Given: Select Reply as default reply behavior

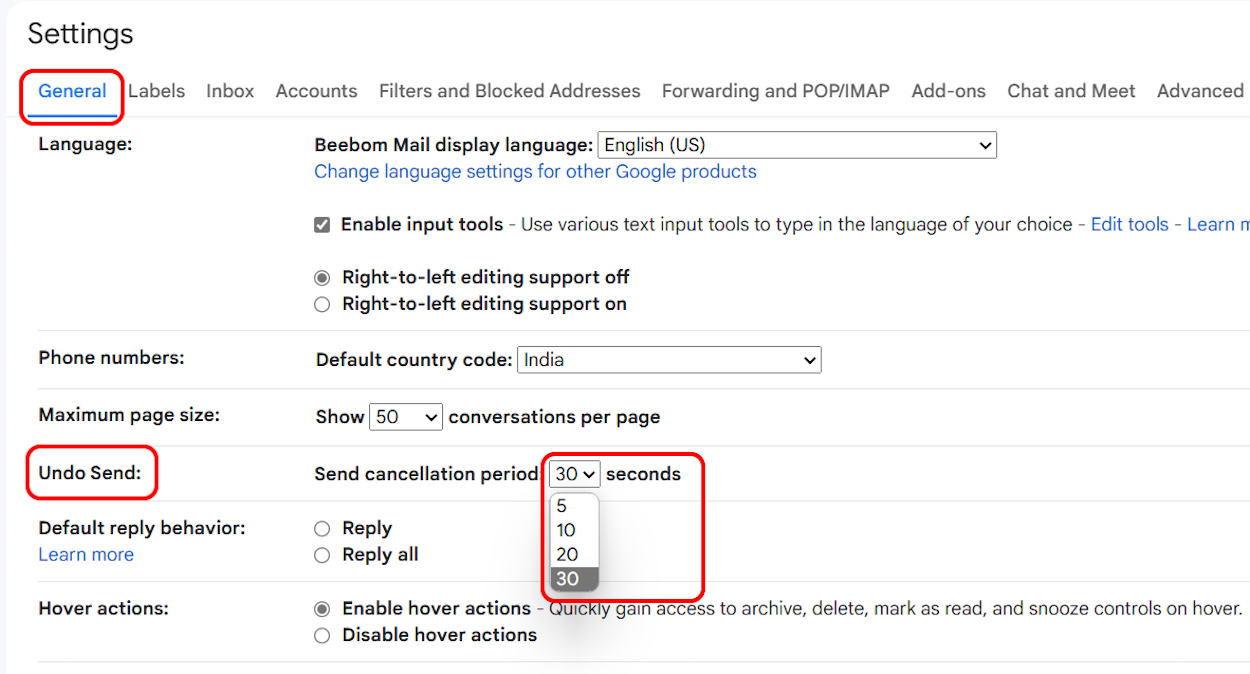Looking at the screenshot, I should pyautogui.click(x=322, y=528).
